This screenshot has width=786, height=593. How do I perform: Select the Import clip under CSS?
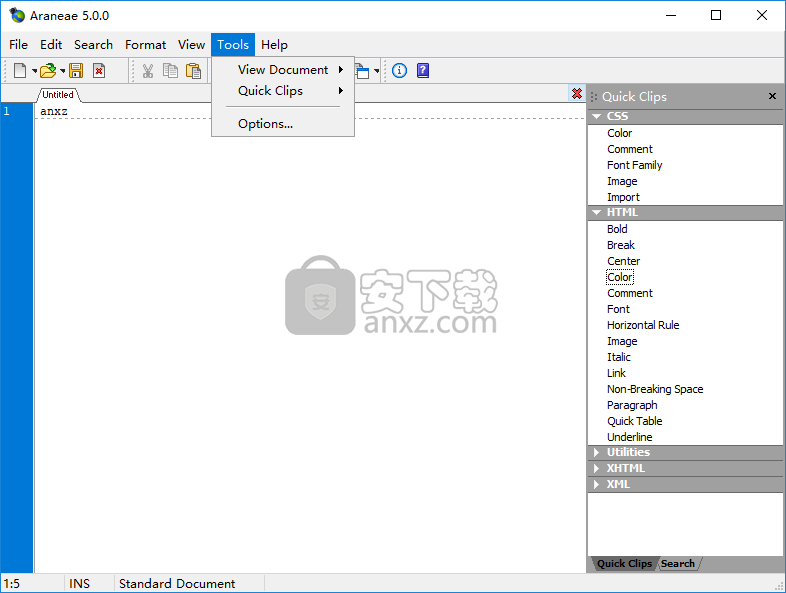(x=623, y=197)
